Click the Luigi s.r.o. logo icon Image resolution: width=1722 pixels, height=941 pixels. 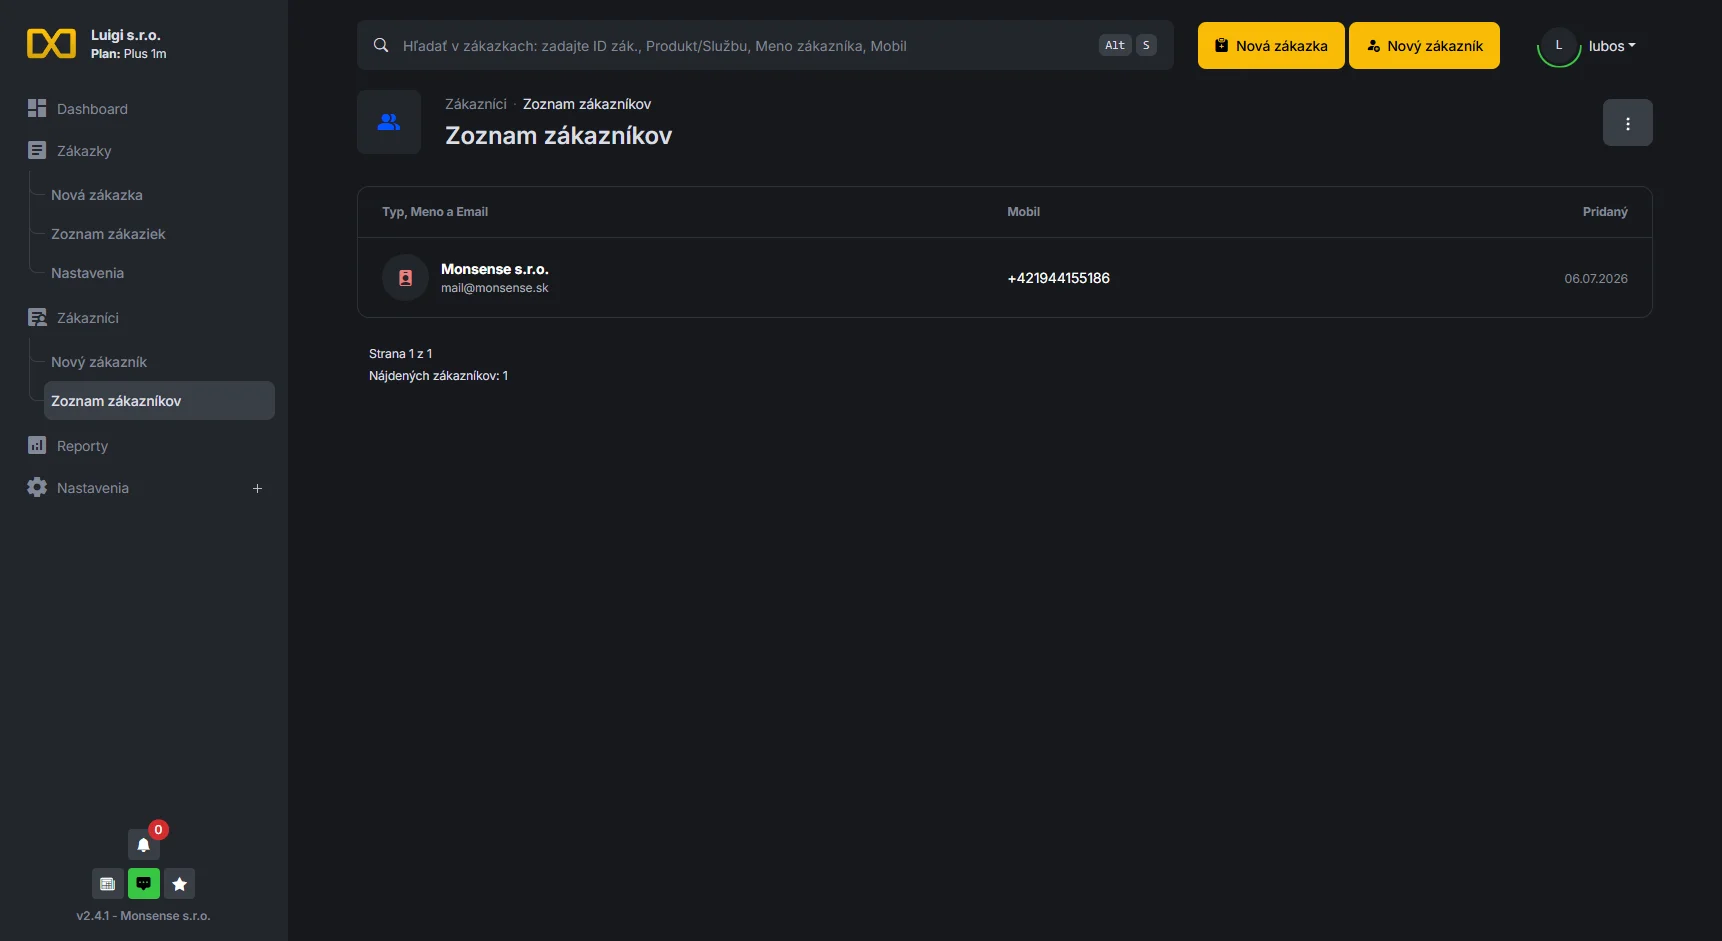click(51, 44)
